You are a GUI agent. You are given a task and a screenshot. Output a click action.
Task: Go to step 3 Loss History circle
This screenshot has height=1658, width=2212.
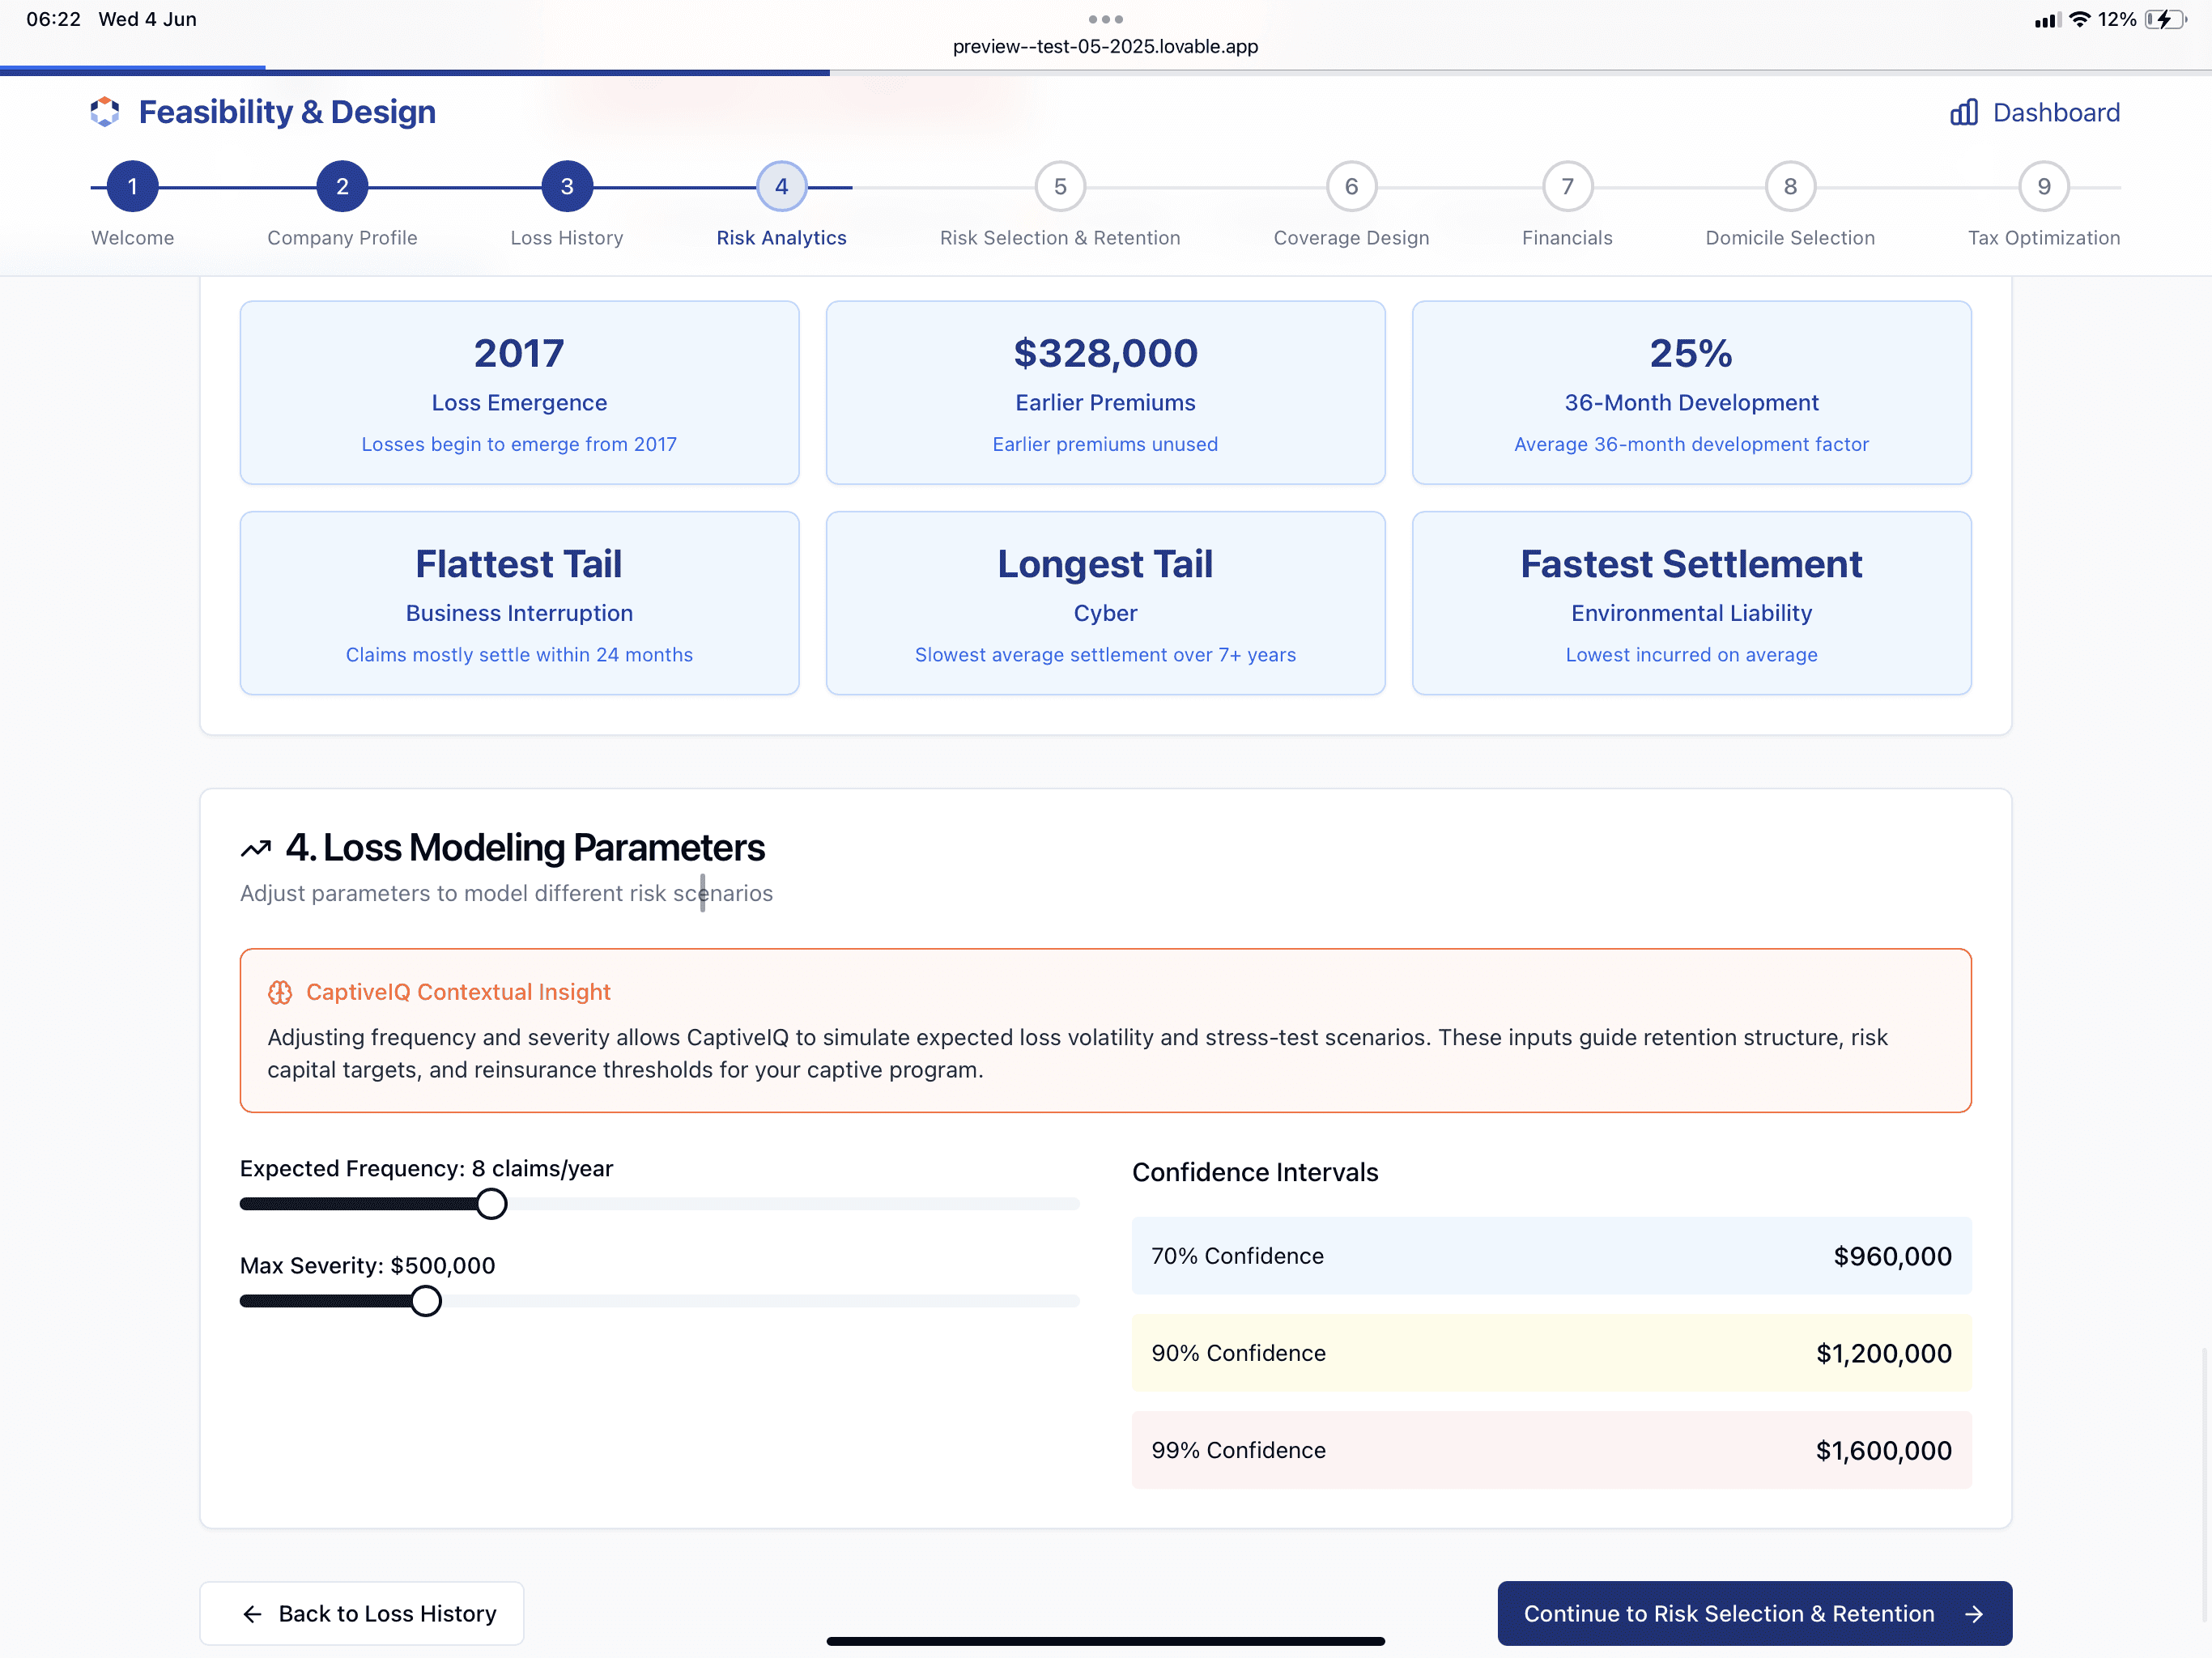coord(567,187)
